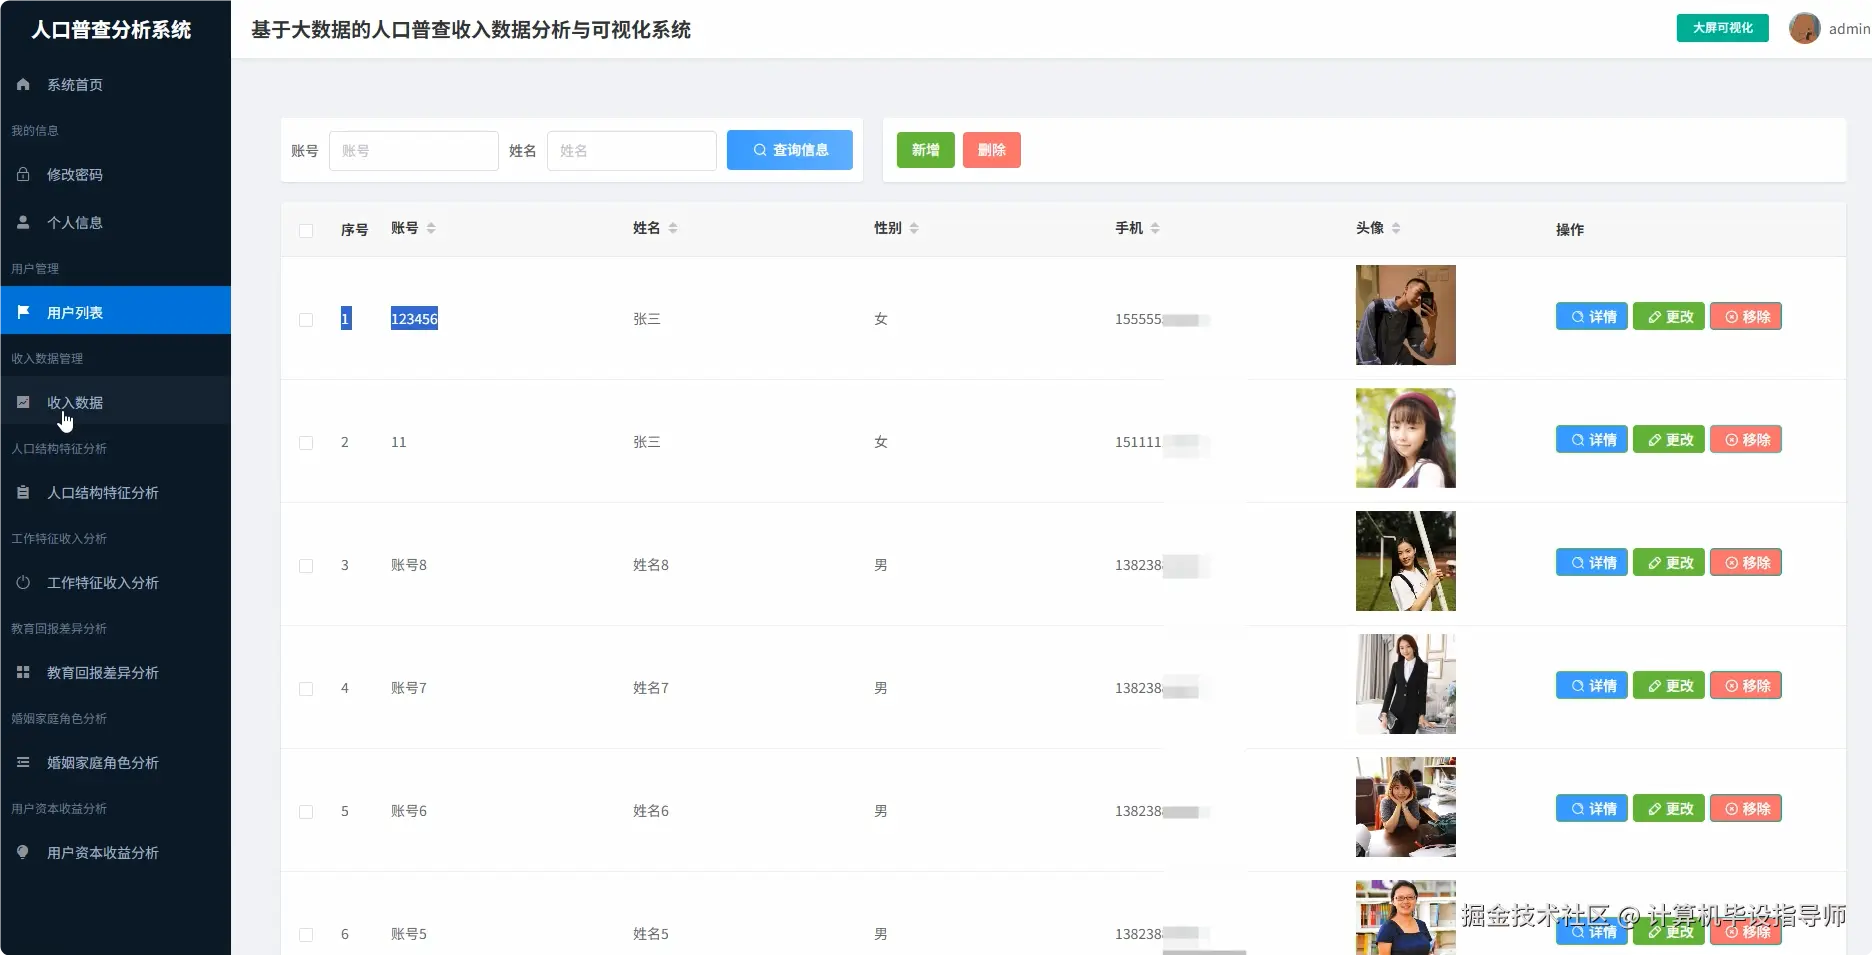
Task: Click the lock icon beside 修改密码
Action: click(23, 175)
